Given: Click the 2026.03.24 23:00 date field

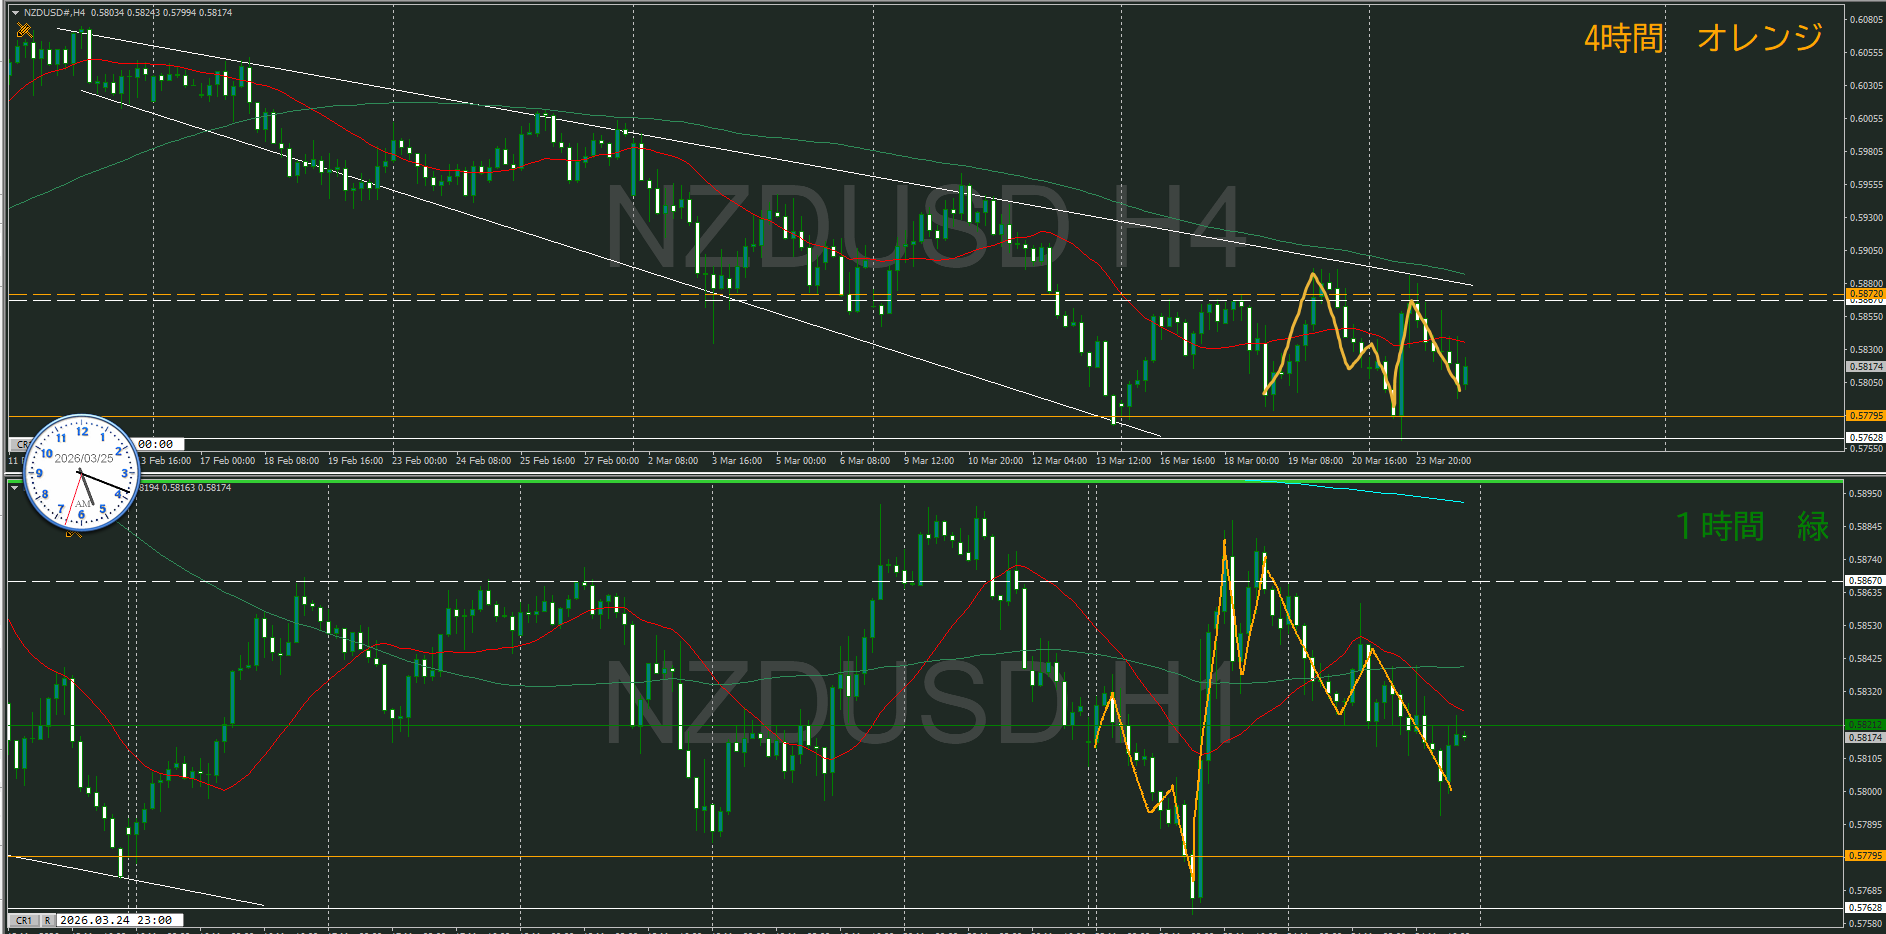Looking at the screenshot, I should coord(115,920).
